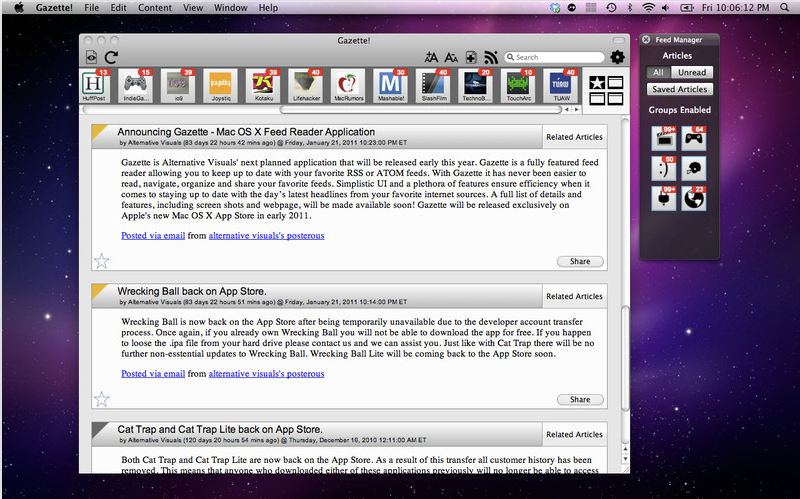
Task: Open the Joystiq feed
Action: (x=221, y=86)
